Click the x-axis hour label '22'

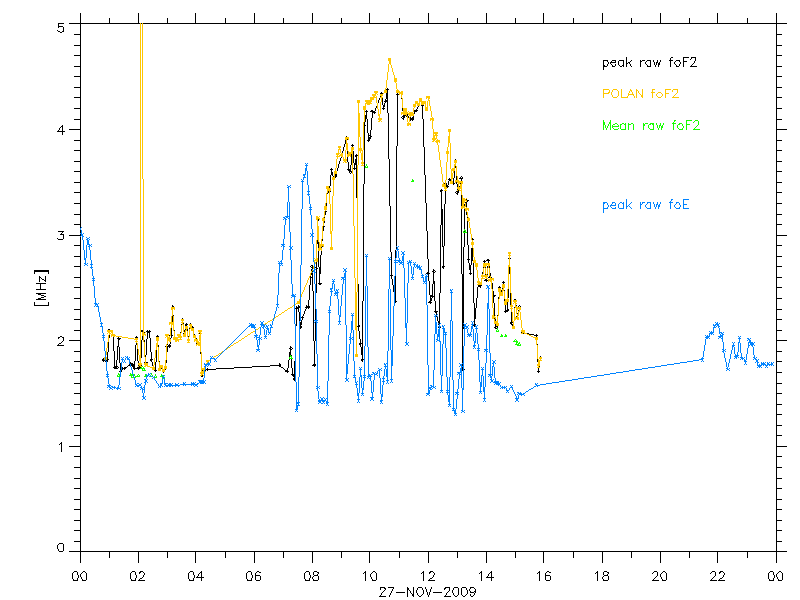(717, 577)
